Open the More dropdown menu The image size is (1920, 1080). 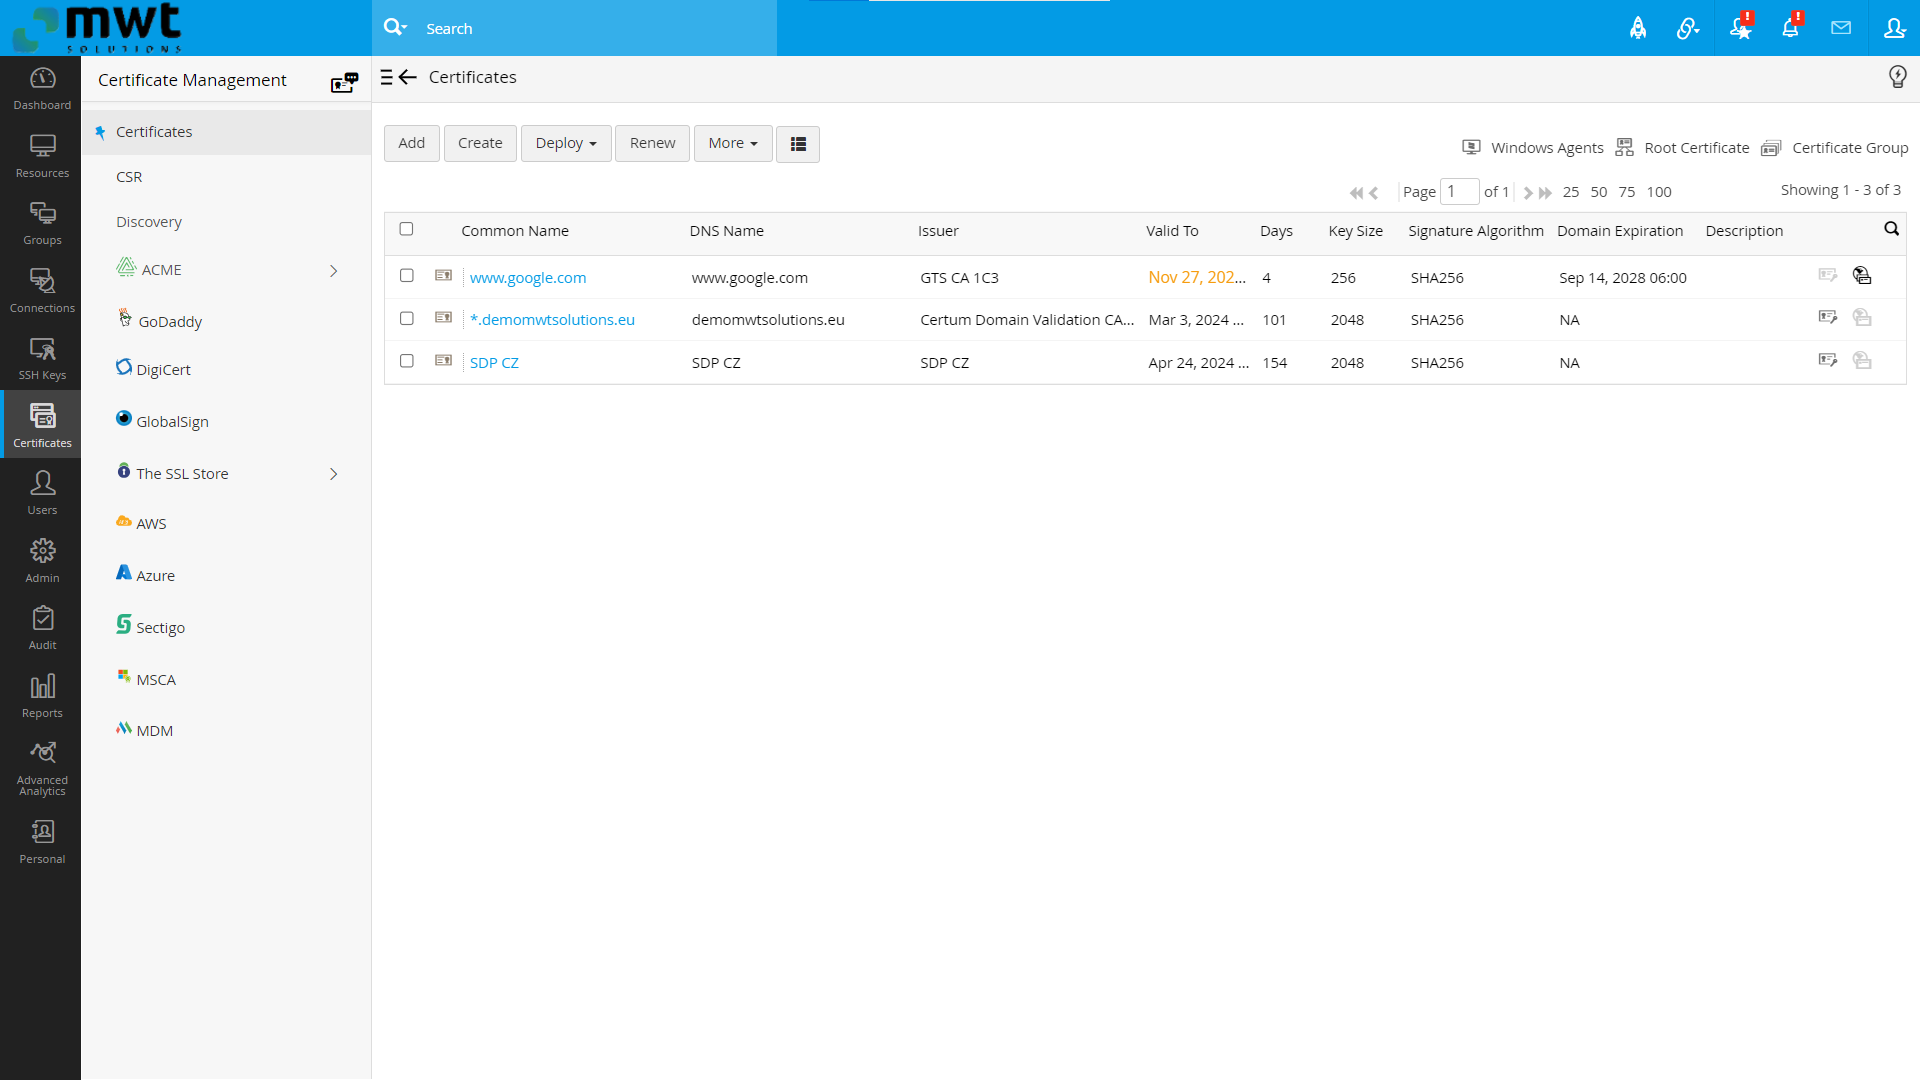point(732,143)
